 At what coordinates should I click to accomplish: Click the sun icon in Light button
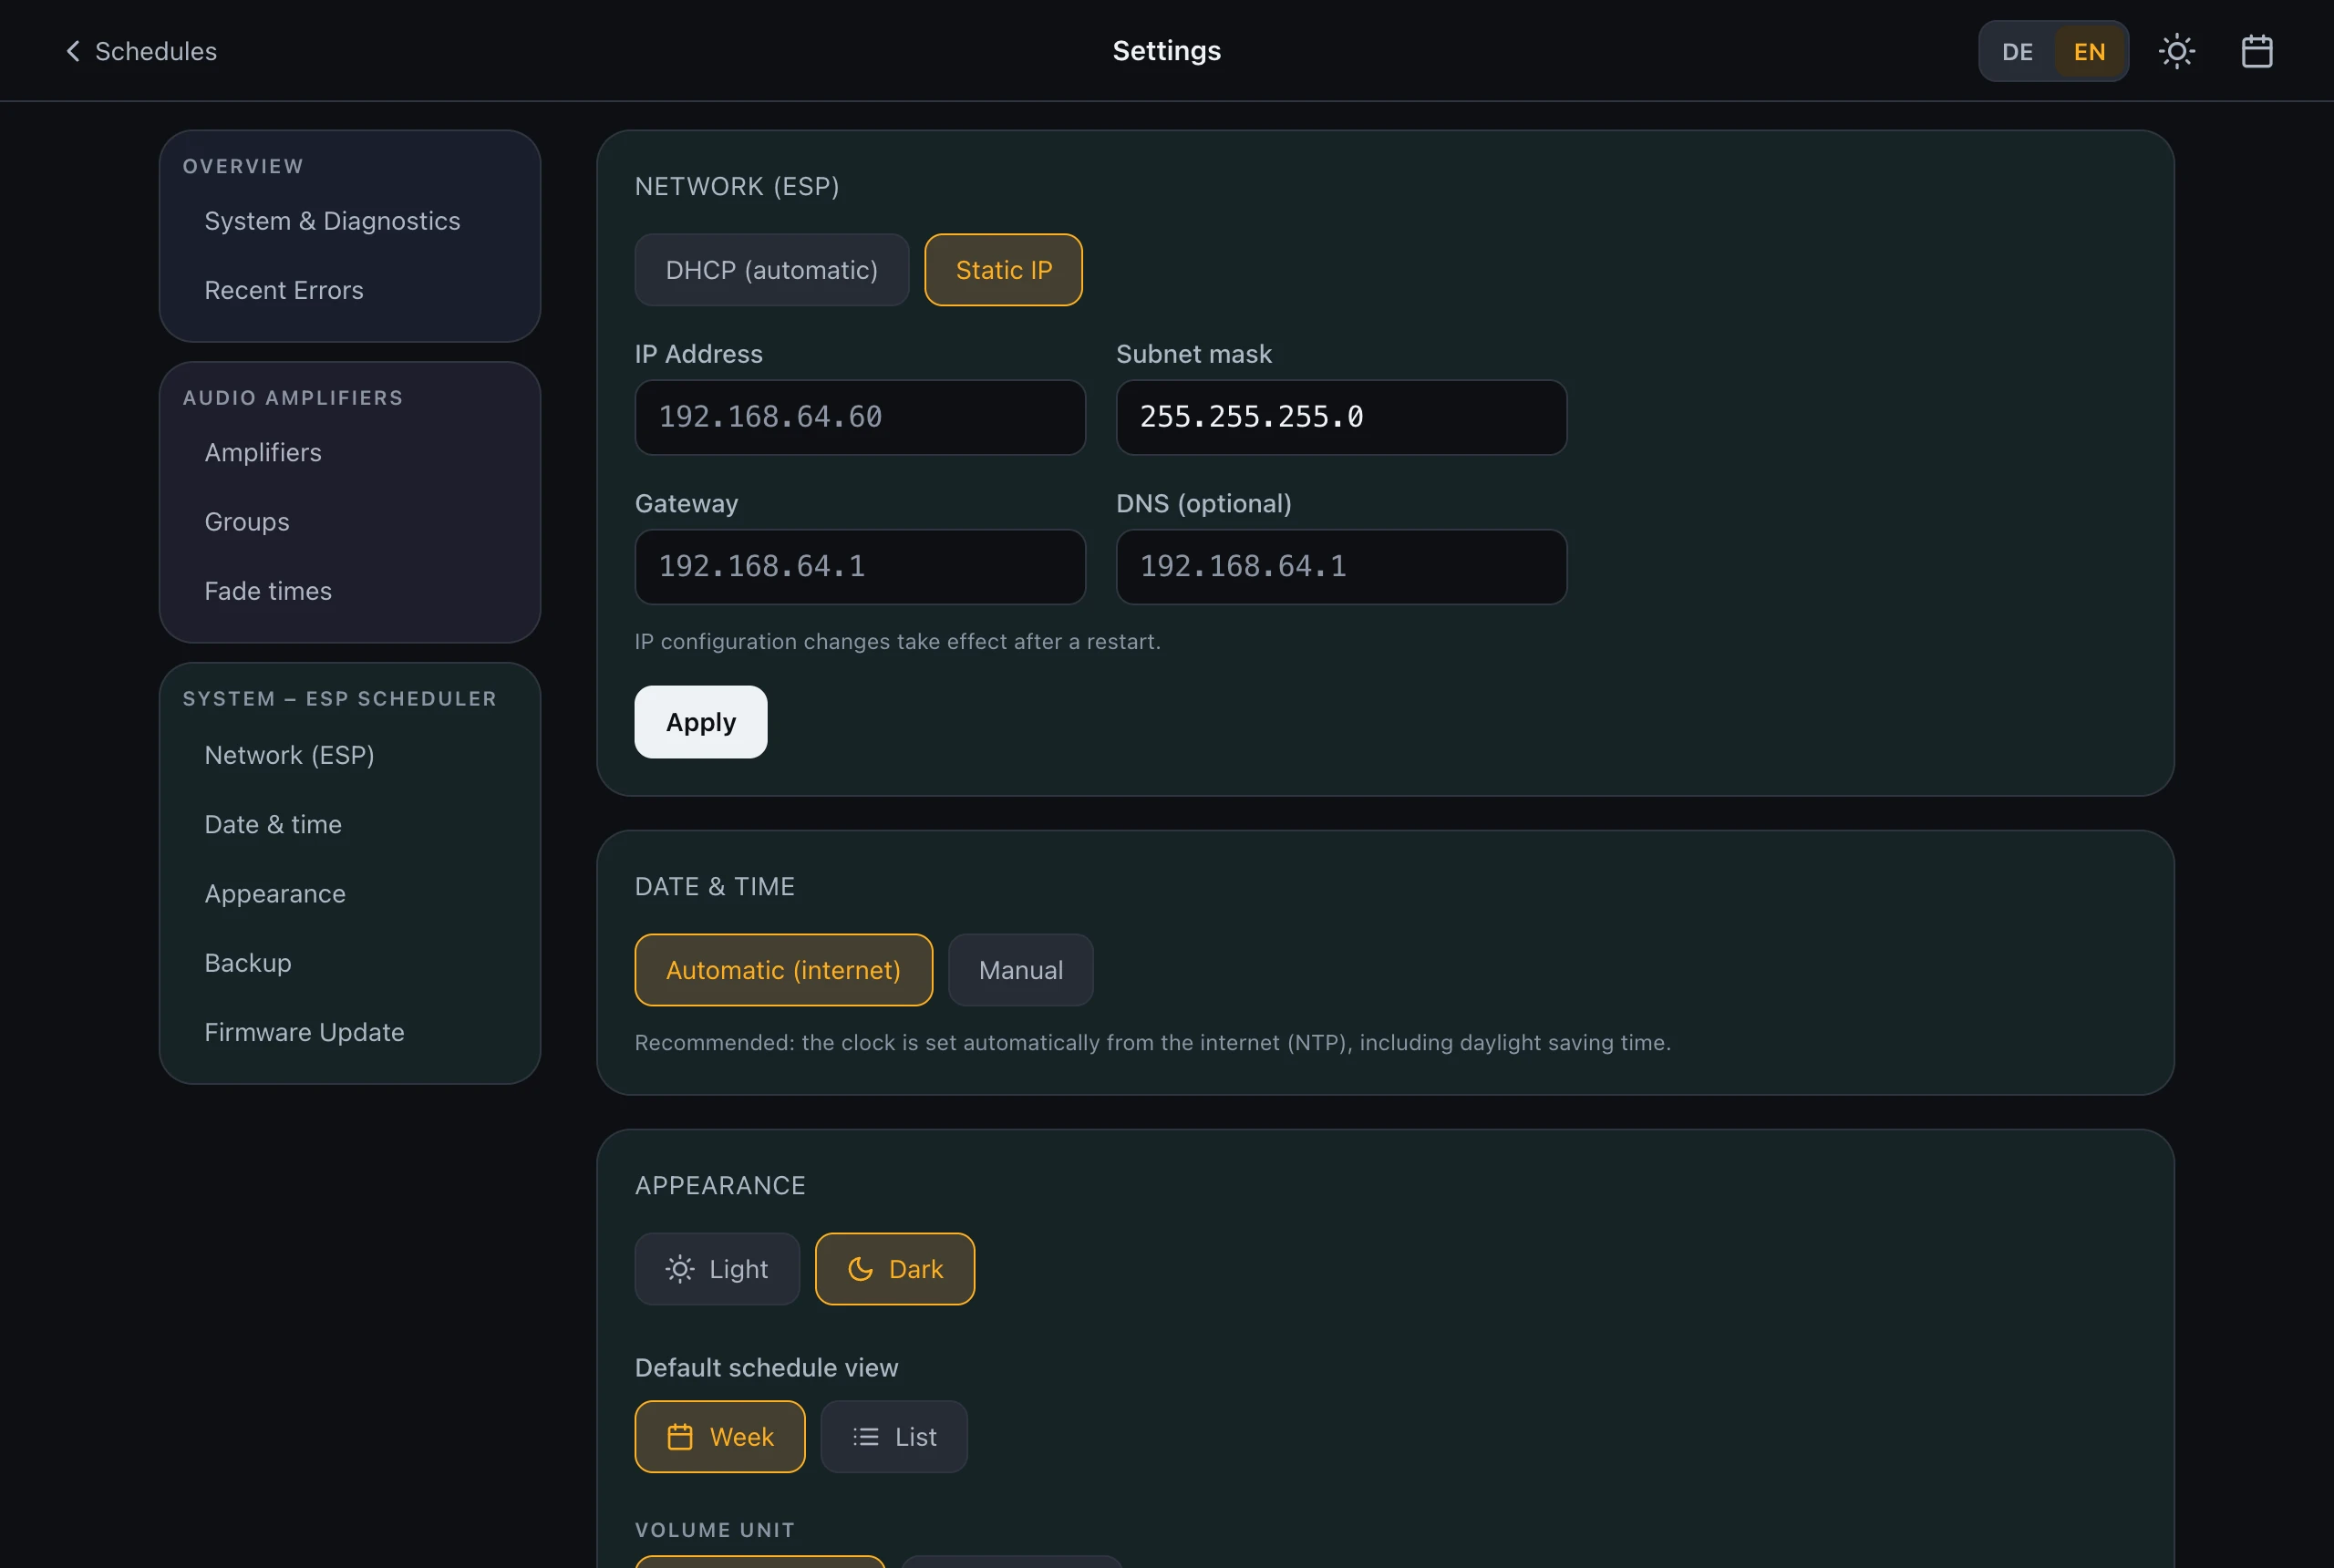[680, 1269]
